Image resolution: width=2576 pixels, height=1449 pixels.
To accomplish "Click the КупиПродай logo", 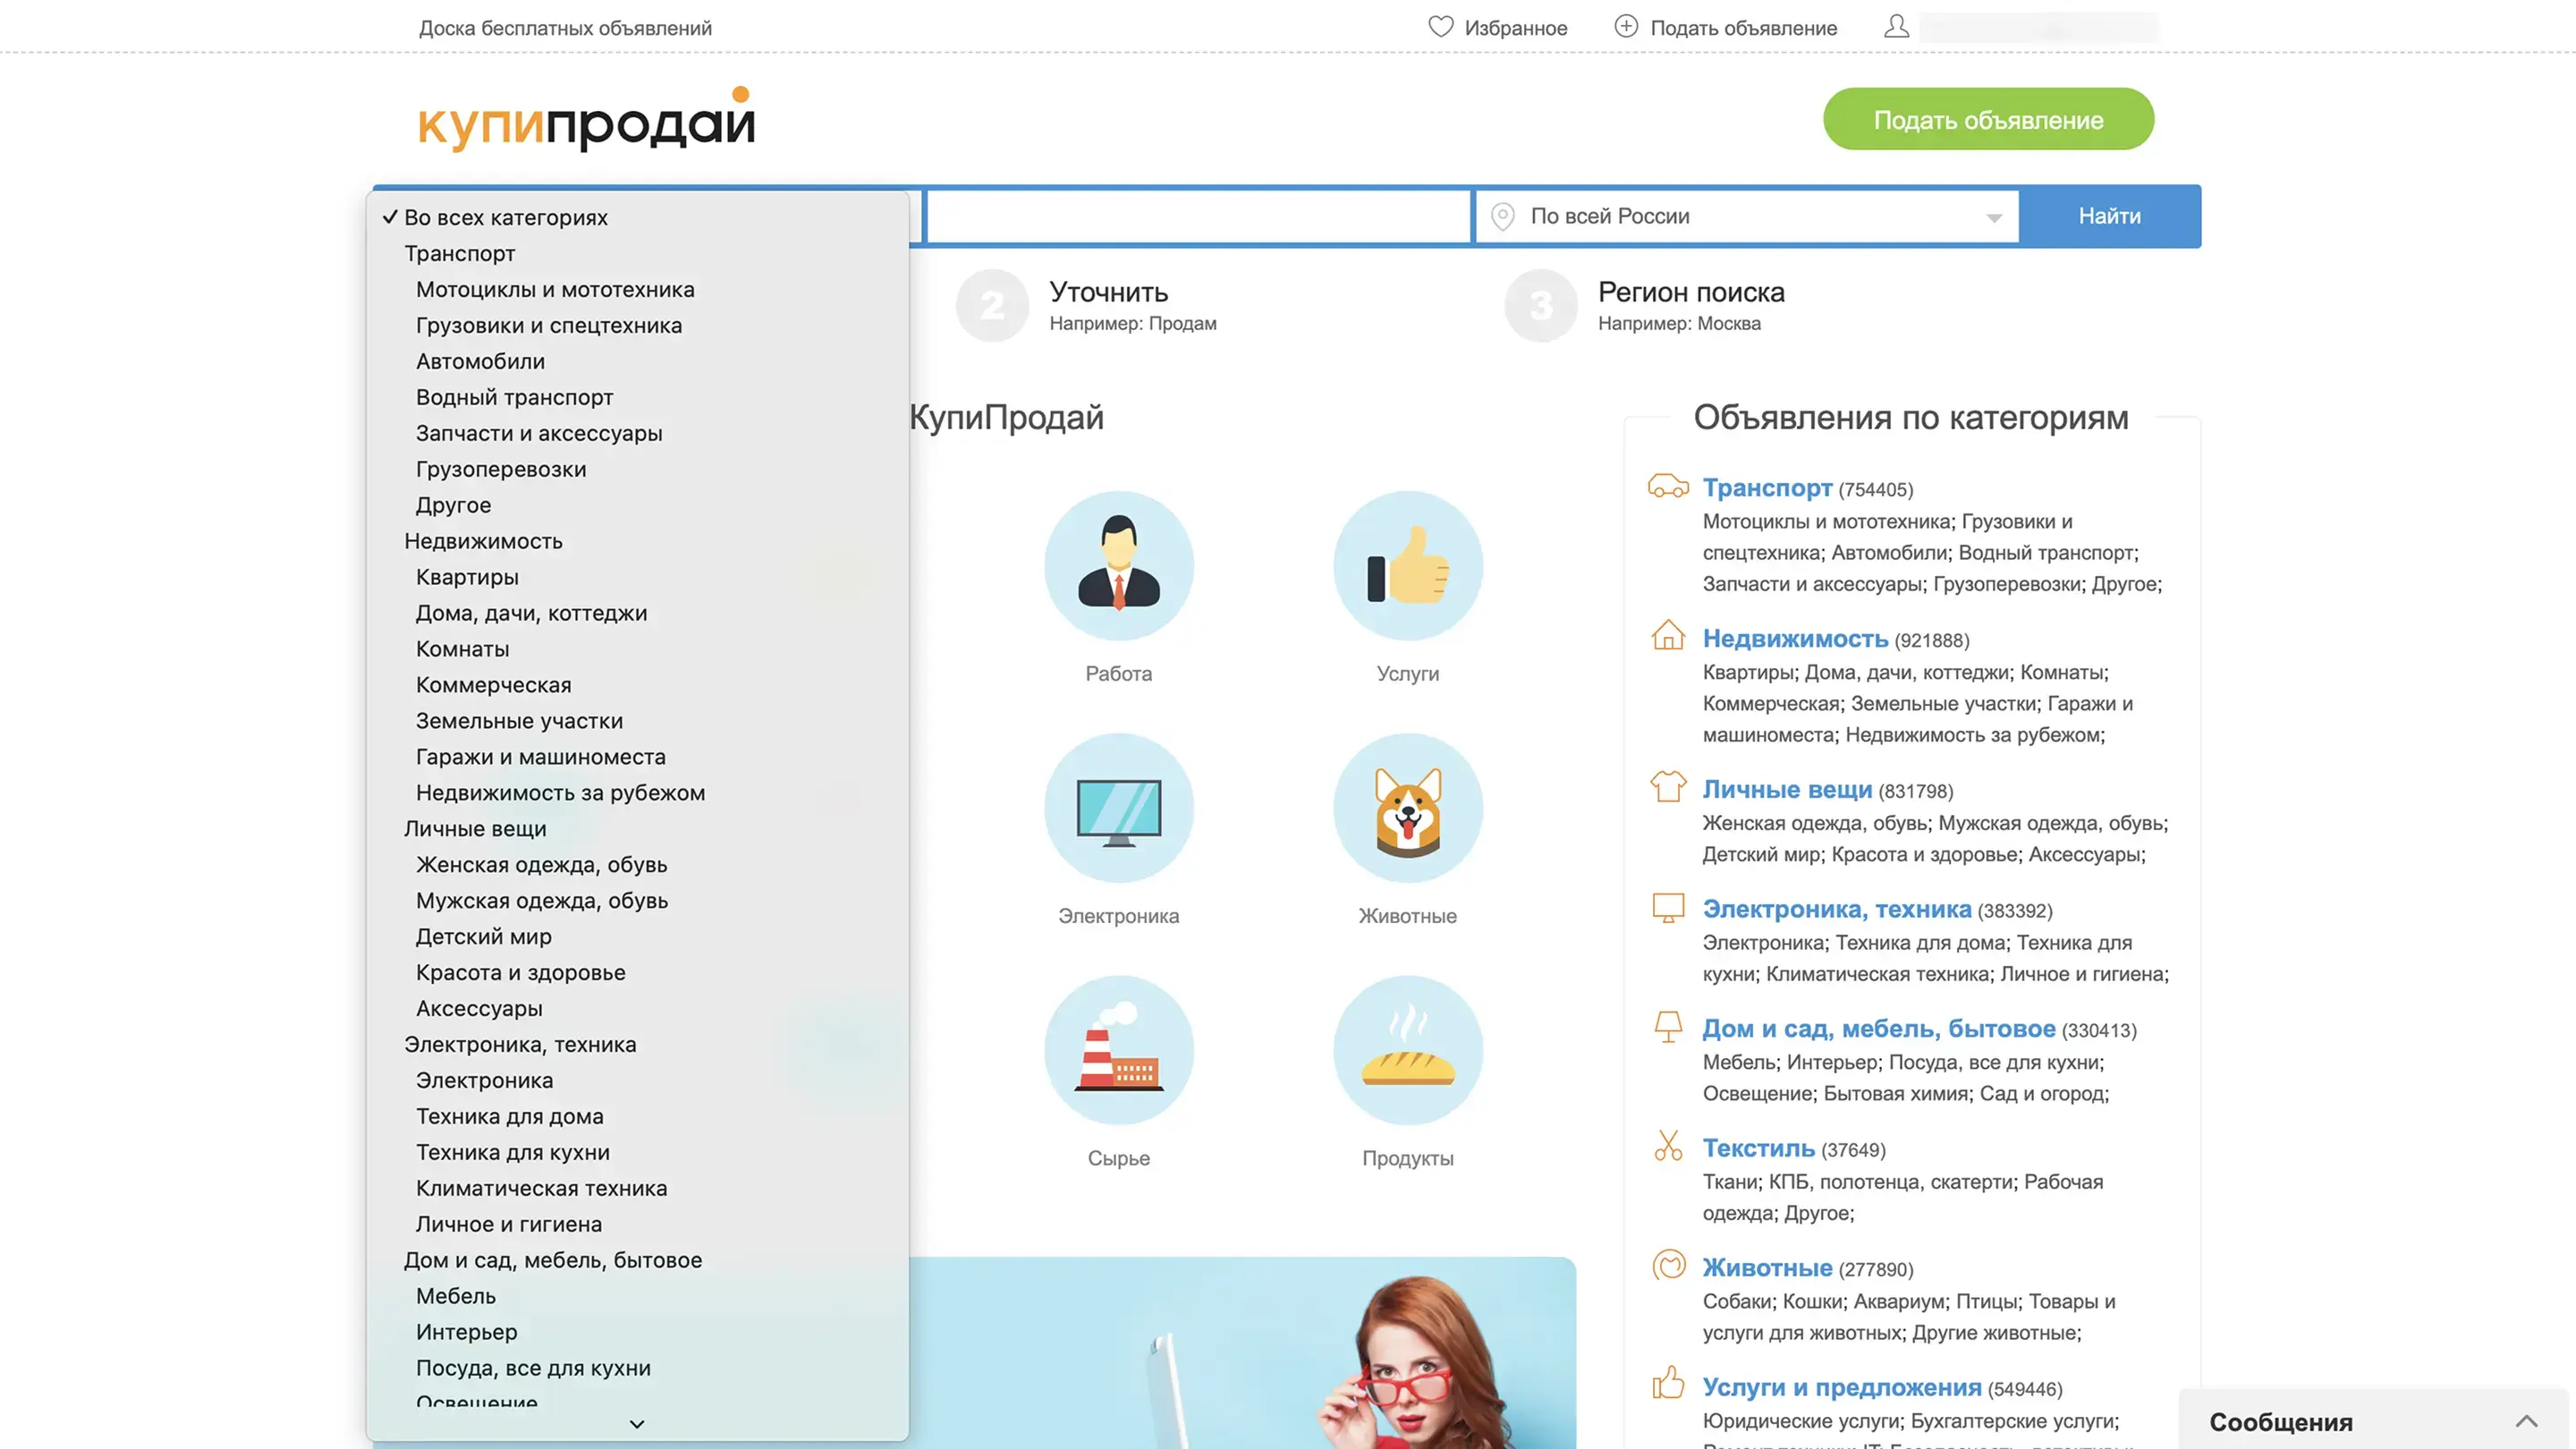I will (x=586, y=120).
